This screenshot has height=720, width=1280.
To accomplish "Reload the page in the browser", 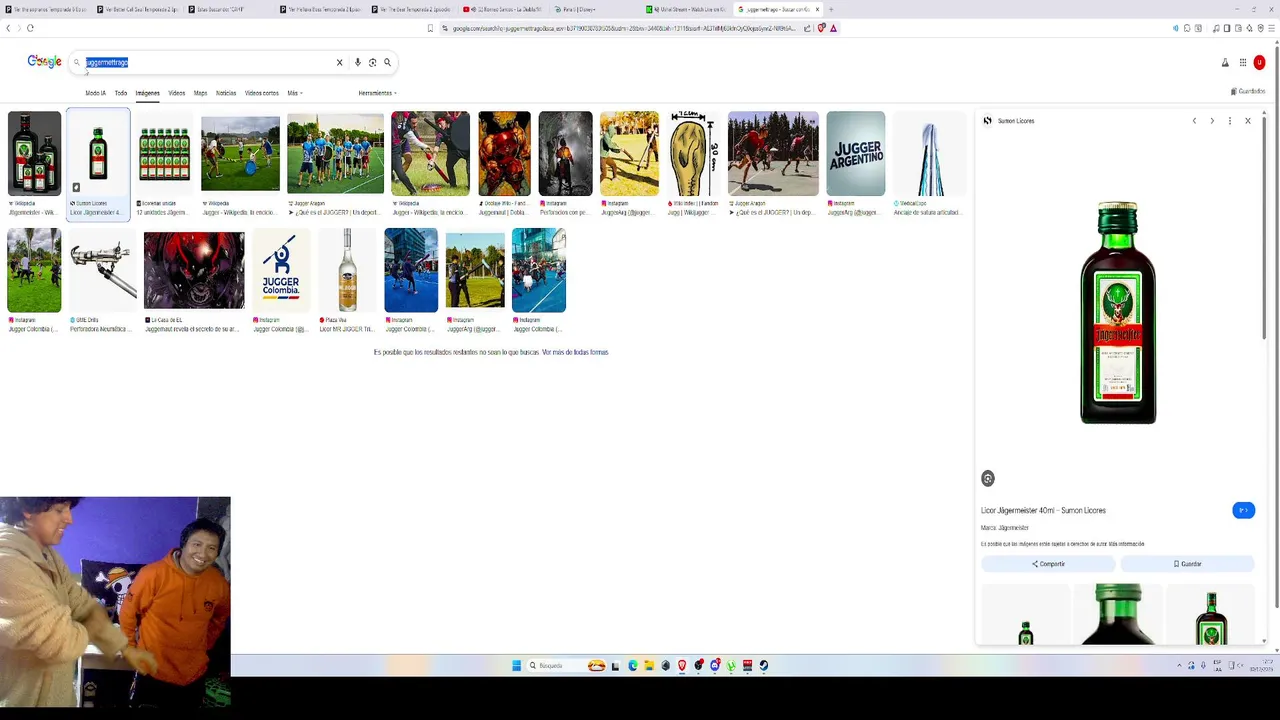I will 30,28.
